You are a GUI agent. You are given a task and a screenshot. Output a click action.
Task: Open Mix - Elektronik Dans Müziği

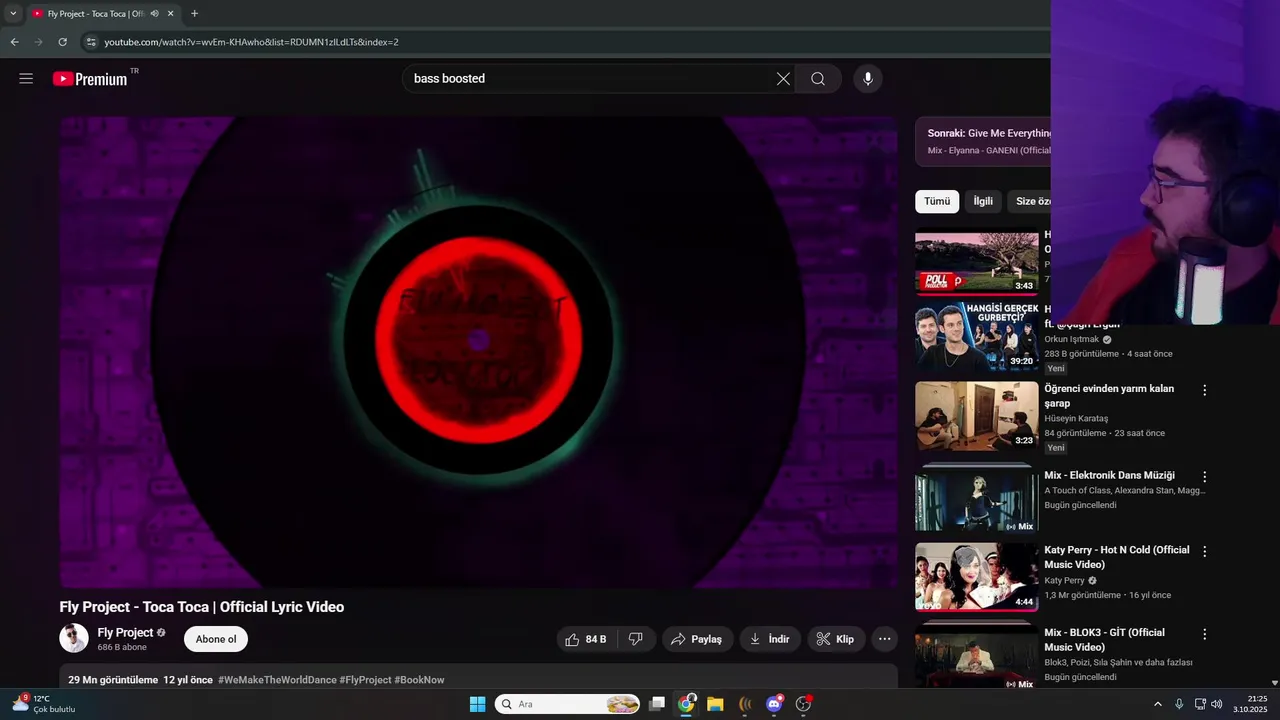pyautogui.click(x=1109, y=476)
